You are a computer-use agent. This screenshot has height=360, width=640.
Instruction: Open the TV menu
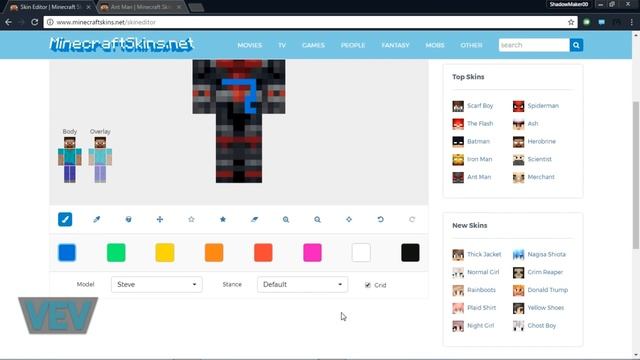click(x=282, y=45)
